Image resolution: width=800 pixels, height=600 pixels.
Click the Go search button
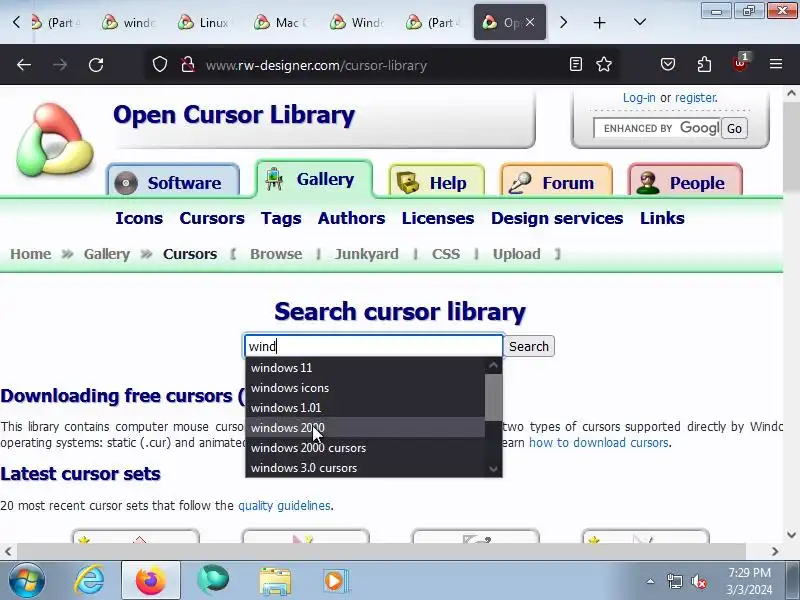pos(734,129)
